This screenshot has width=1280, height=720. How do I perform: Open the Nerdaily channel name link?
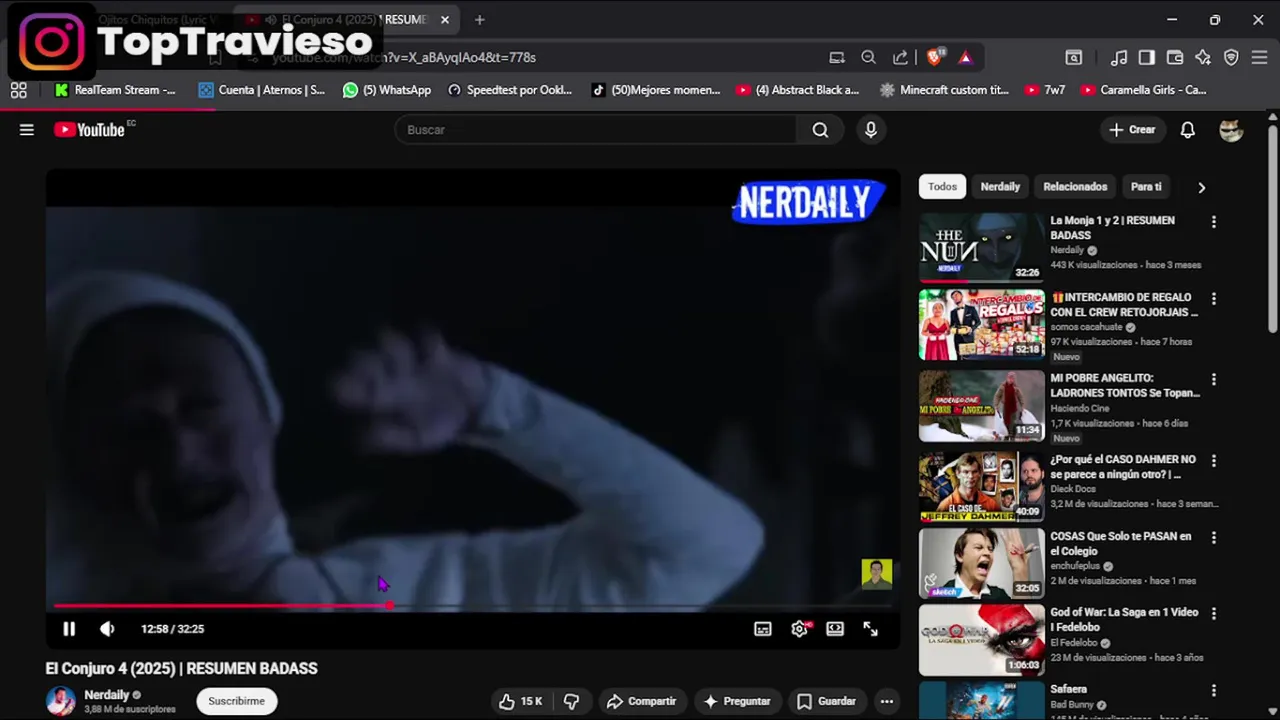pyautogui.click(x=106, y=695)
